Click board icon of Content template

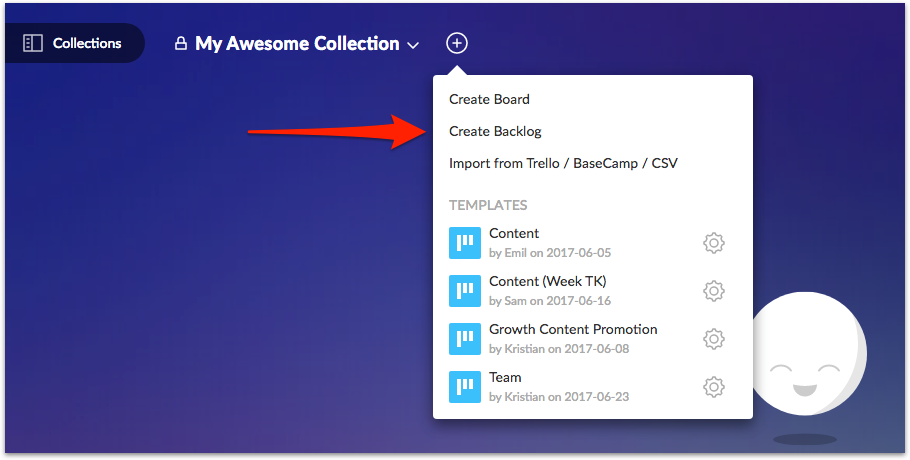(465, 243)
